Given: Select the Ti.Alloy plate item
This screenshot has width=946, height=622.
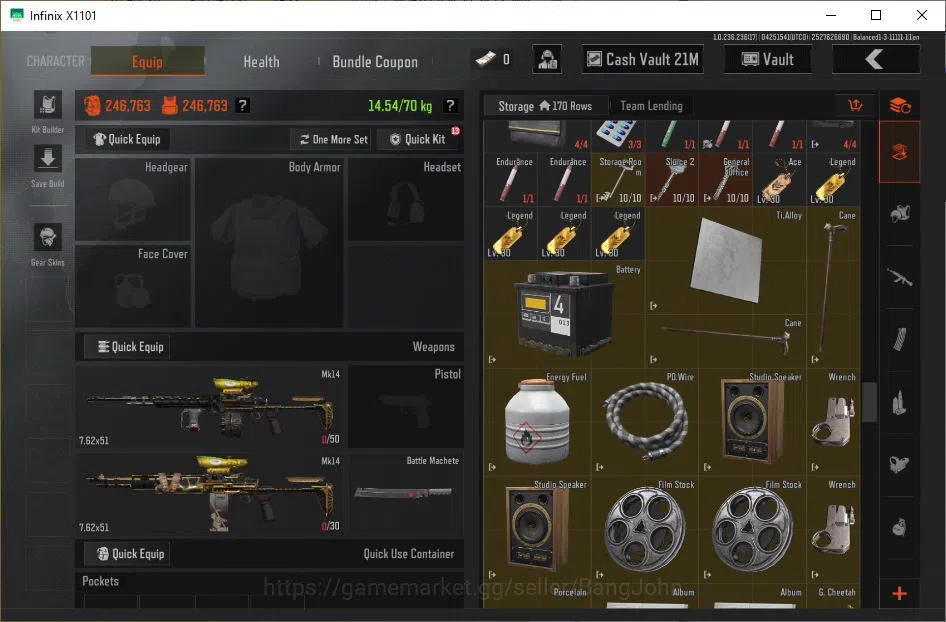Looking at the screenshot, I should 726,259.
